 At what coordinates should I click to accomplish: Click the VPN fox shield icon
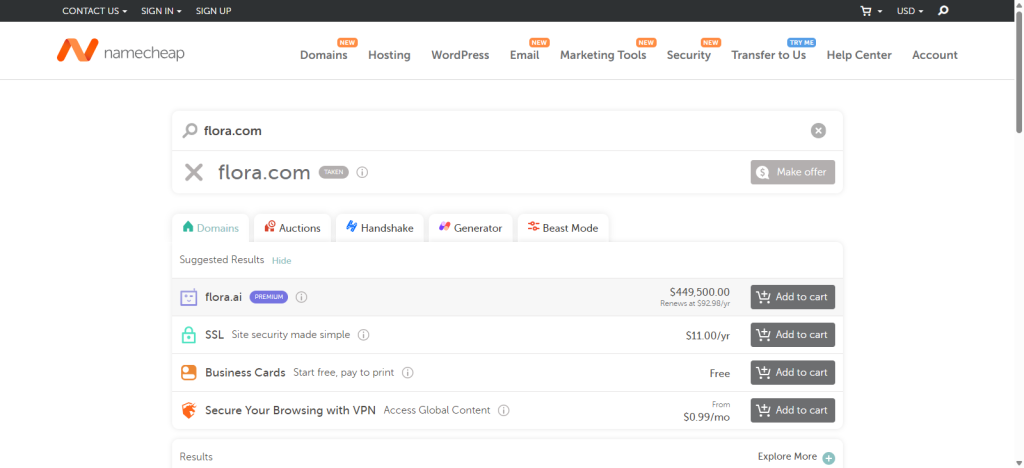tap(189, 411)
